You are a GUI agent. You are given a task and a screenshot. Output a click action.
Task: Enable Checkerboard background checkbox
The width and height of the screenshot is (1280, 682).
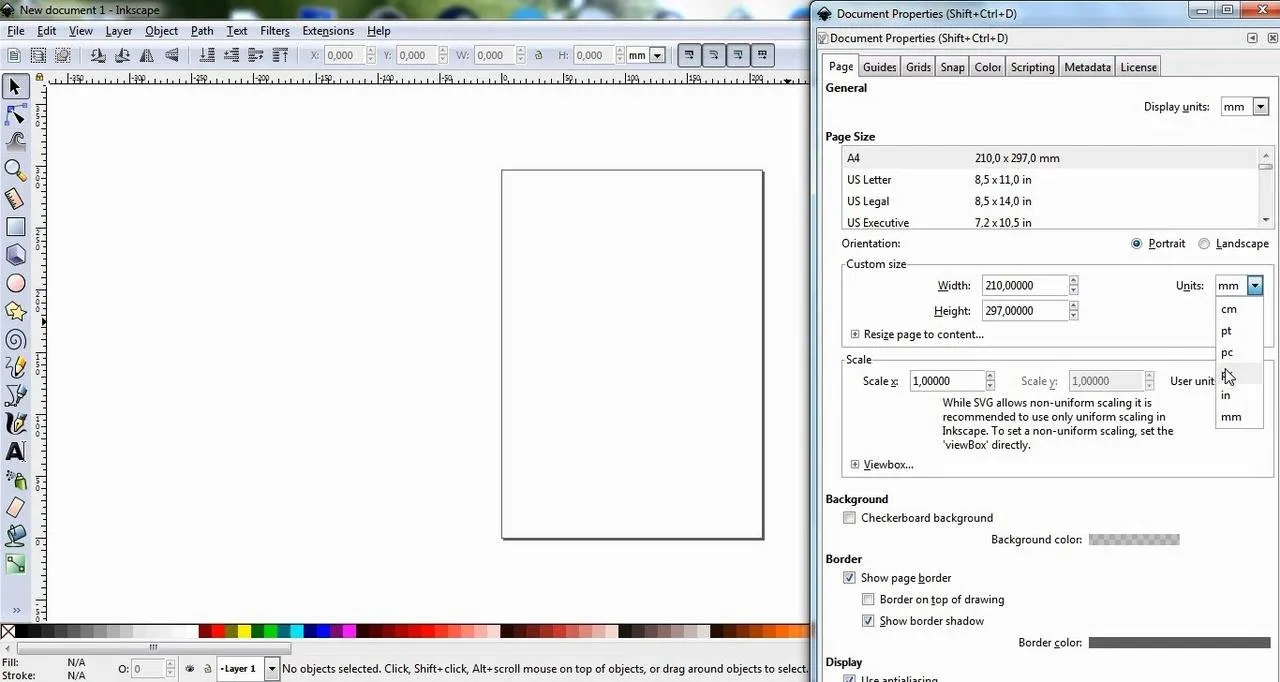(849, 518)
